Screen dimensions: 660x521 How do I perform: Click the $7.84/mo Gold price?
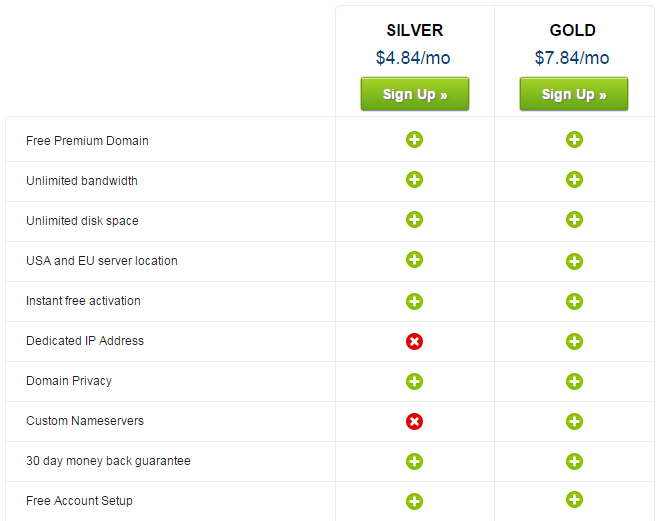pyautogui.click(x=573, y=58)
